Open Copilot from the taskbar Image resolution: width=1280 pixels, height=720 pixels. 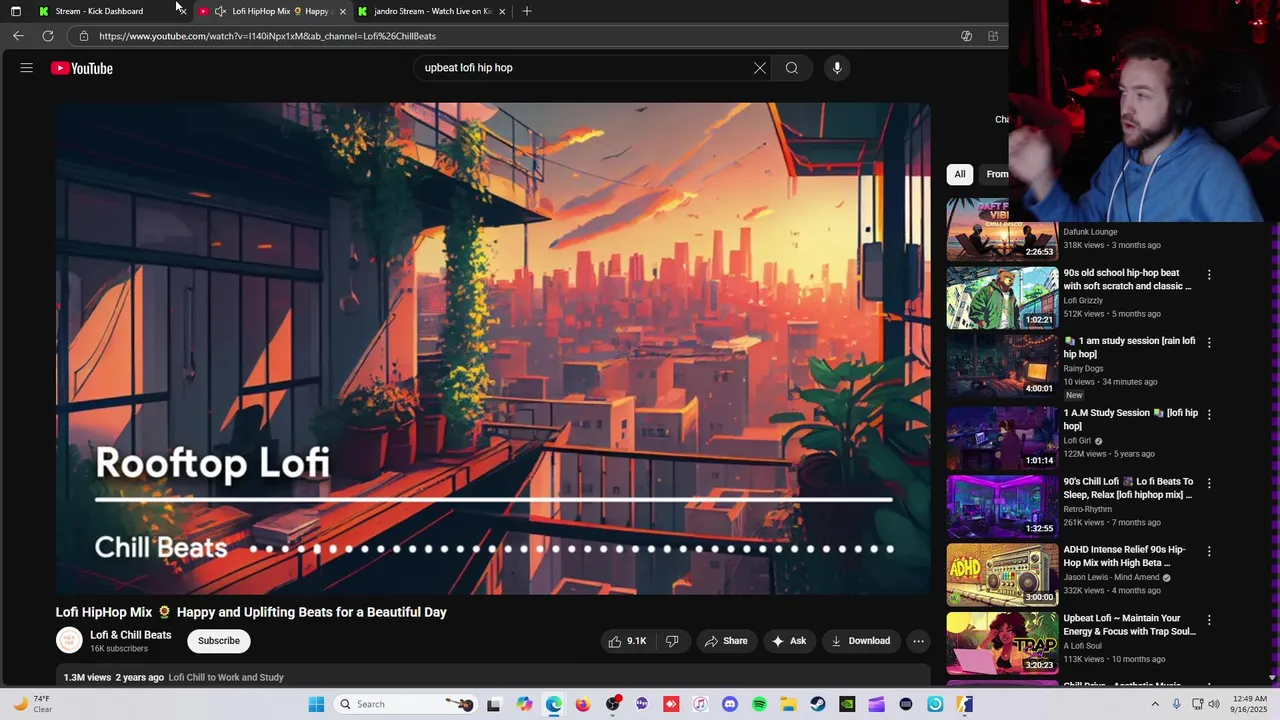point(524,704)
